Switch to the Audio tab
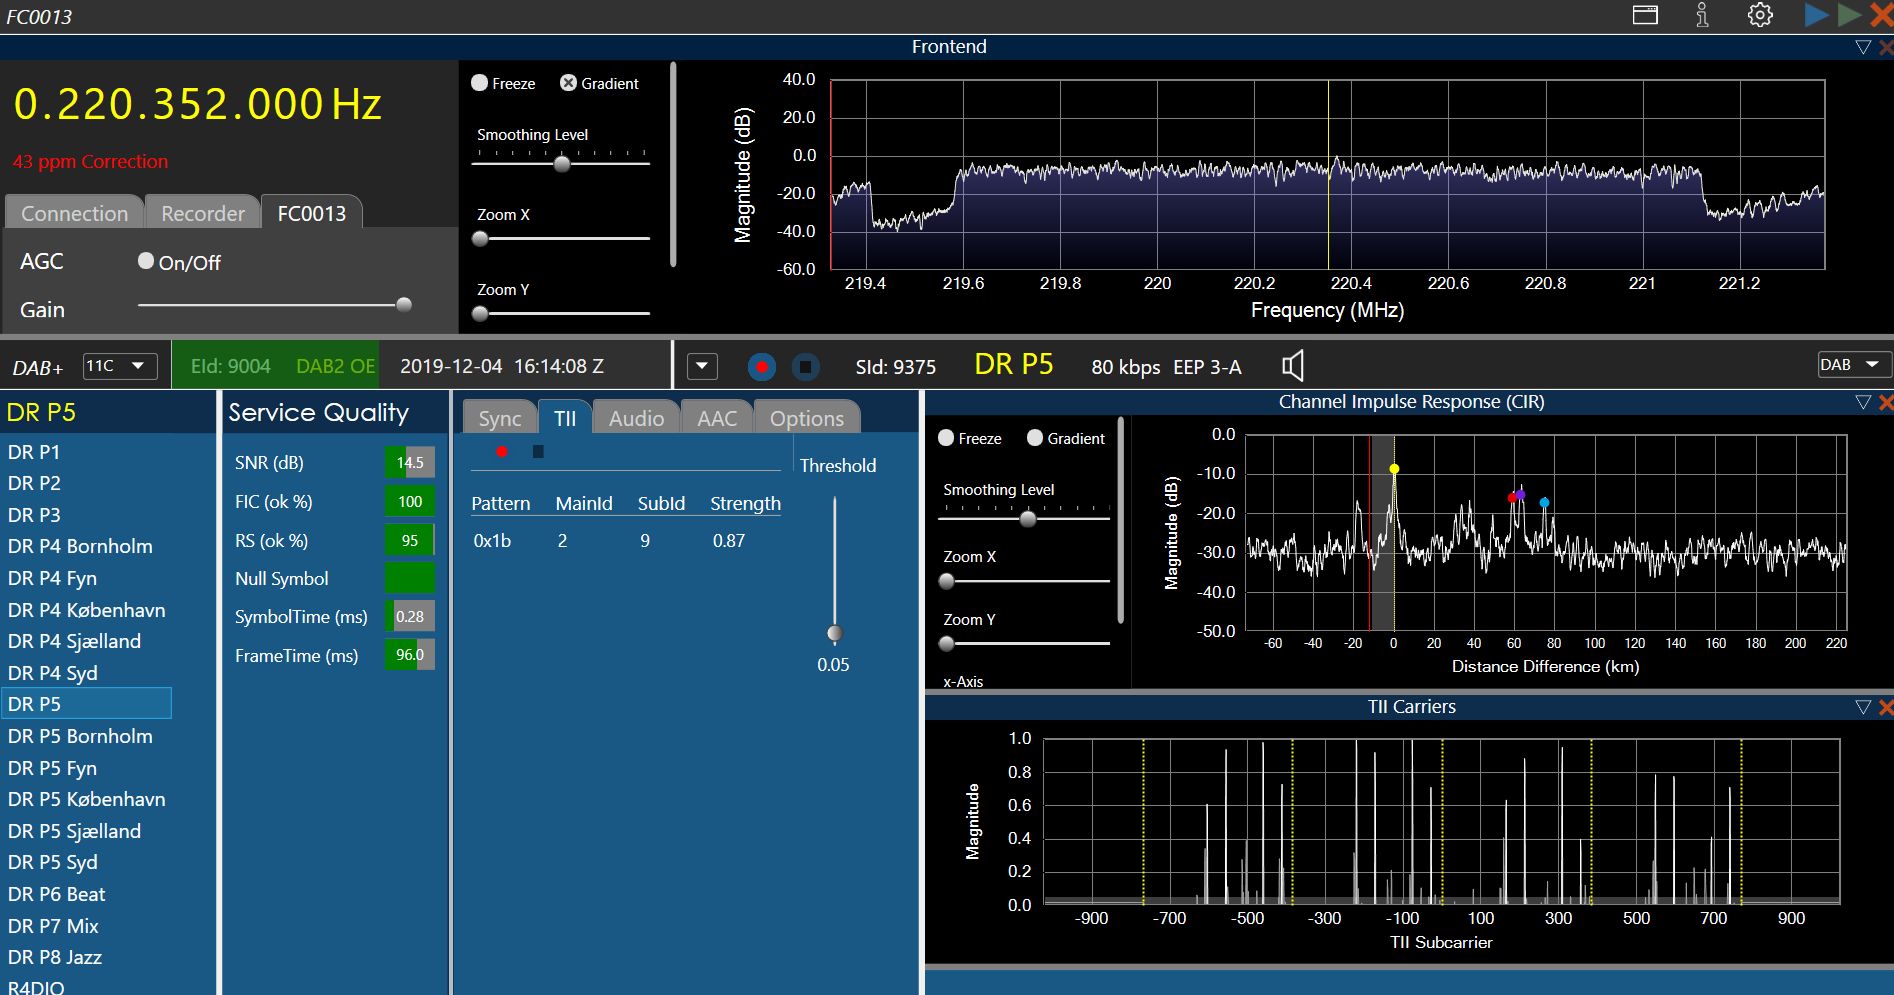The height and width of the screenshot is (995, 1894). pyautogui.click(x=636, y=418)
